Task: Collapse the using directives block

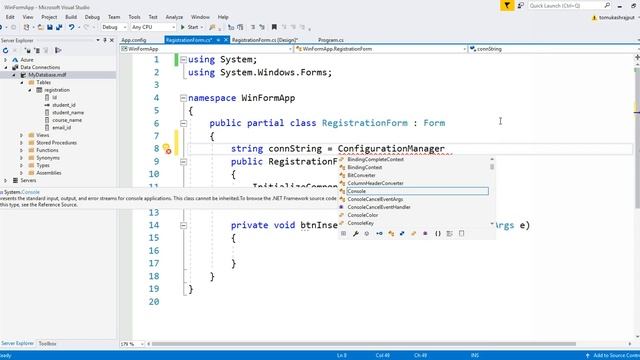Action: pos(183,60)
